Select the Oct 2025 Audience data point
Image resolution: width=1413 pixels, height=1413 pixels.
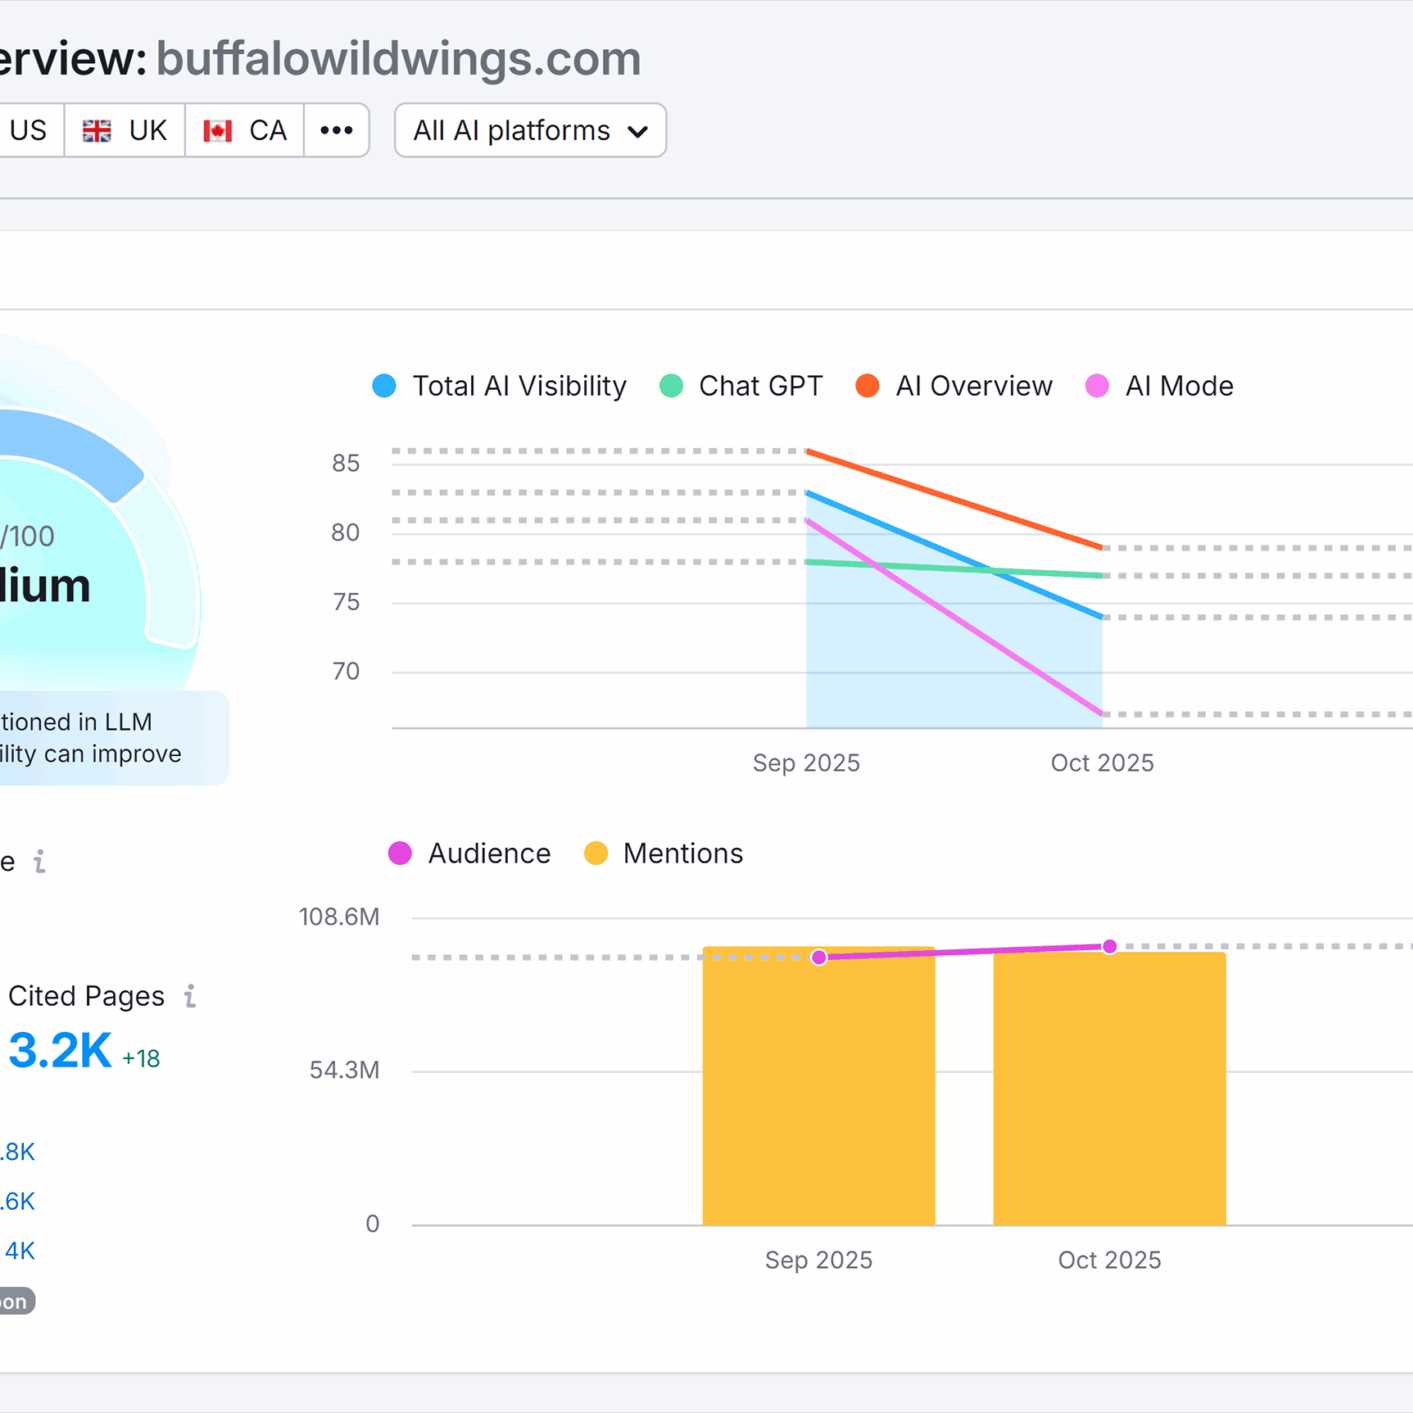1109,946
